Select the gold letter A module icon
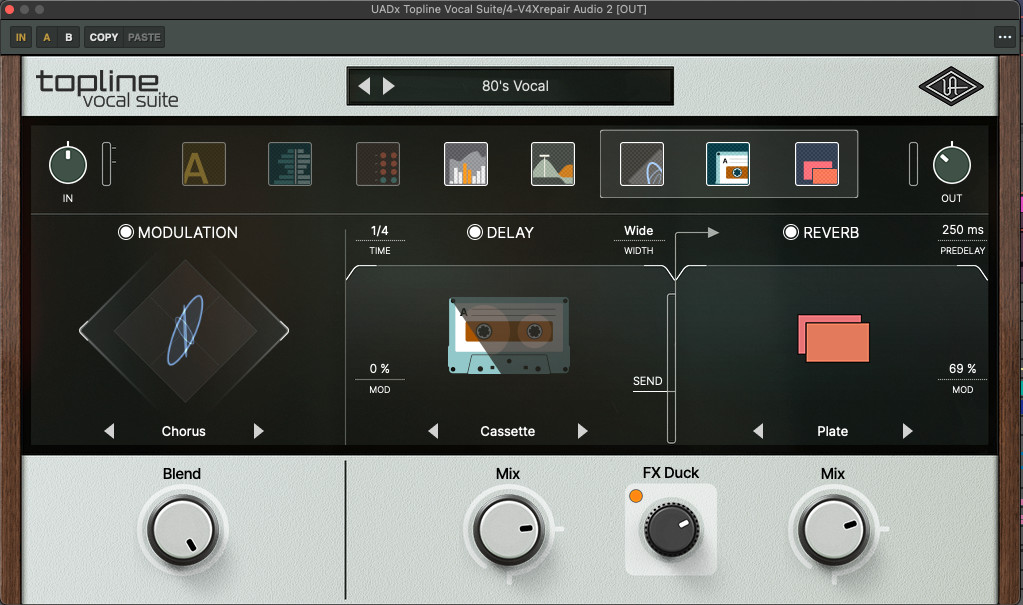The image size is (1023, 605). [x=204, y=164]
